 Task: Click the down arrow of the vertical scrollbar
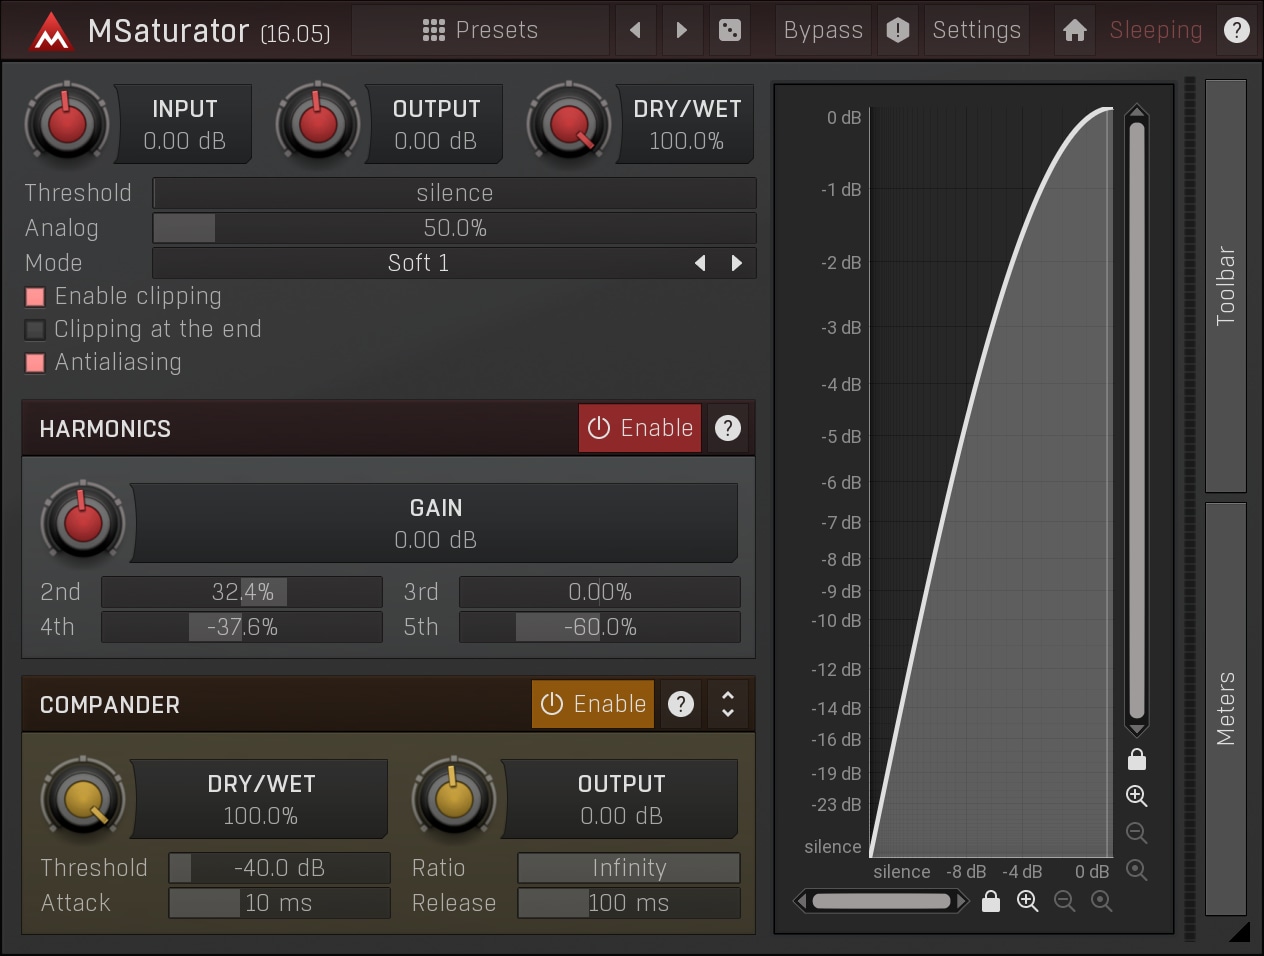click(x=1136, y=729)
